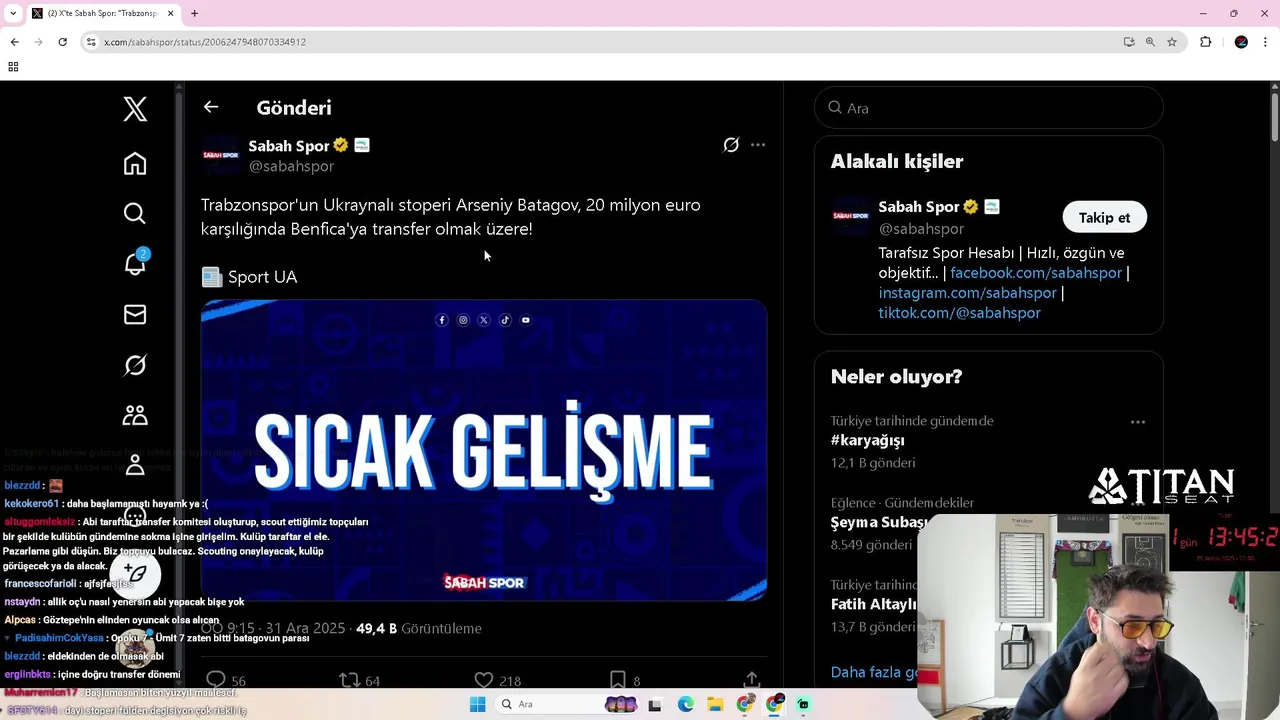Open Grok icon in left sidebar

135,365
